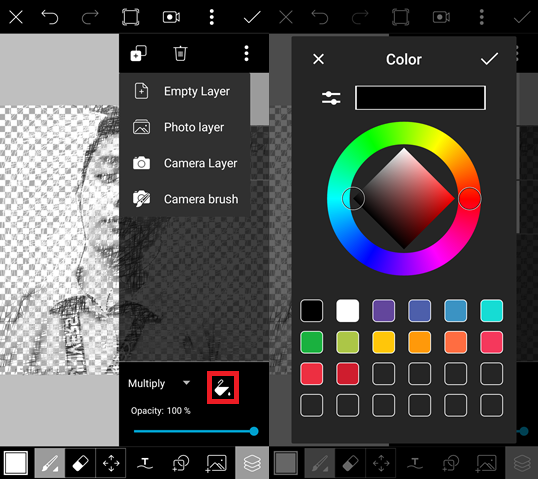Pick the pink preset swatch
This screenshot has width=538, height=479.
[492, 342]
